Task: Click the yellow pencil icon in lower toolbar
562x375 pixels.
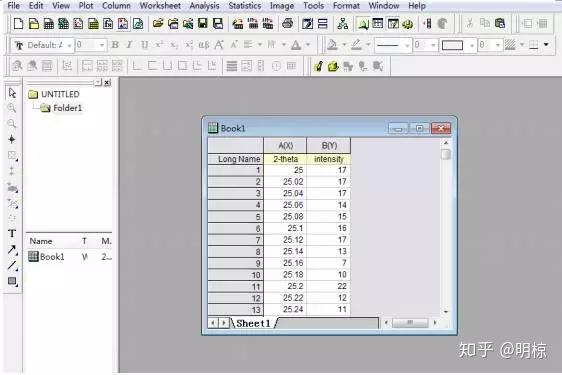Action: (x=318, y=66)
